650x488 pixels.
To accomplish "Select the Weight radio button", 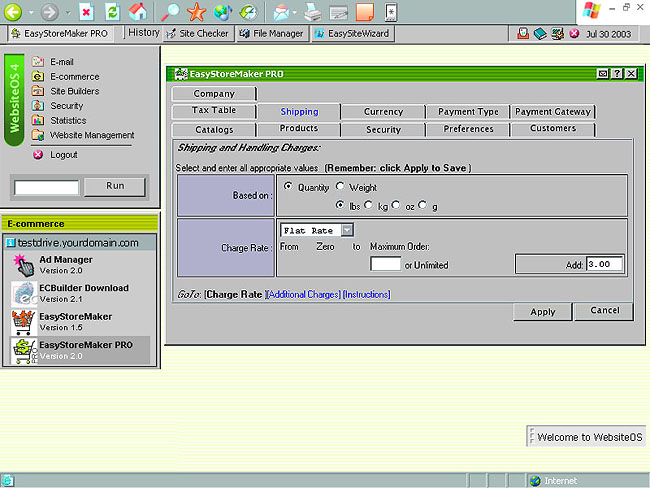I will pos(340,187).
